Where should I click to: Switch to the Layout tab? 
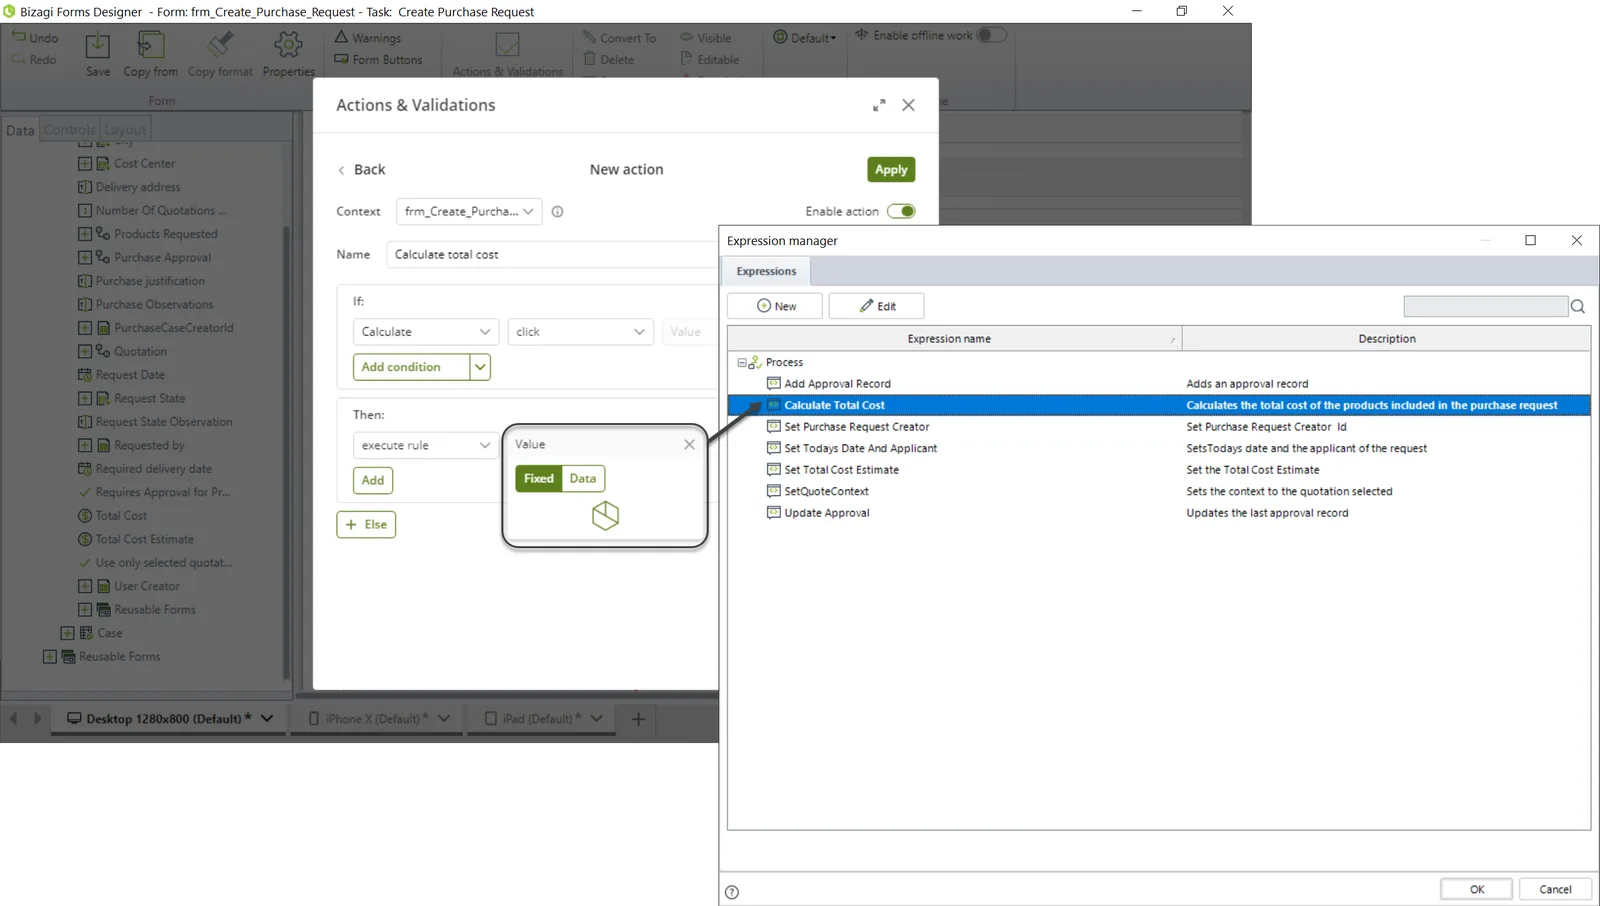[125, 130]
